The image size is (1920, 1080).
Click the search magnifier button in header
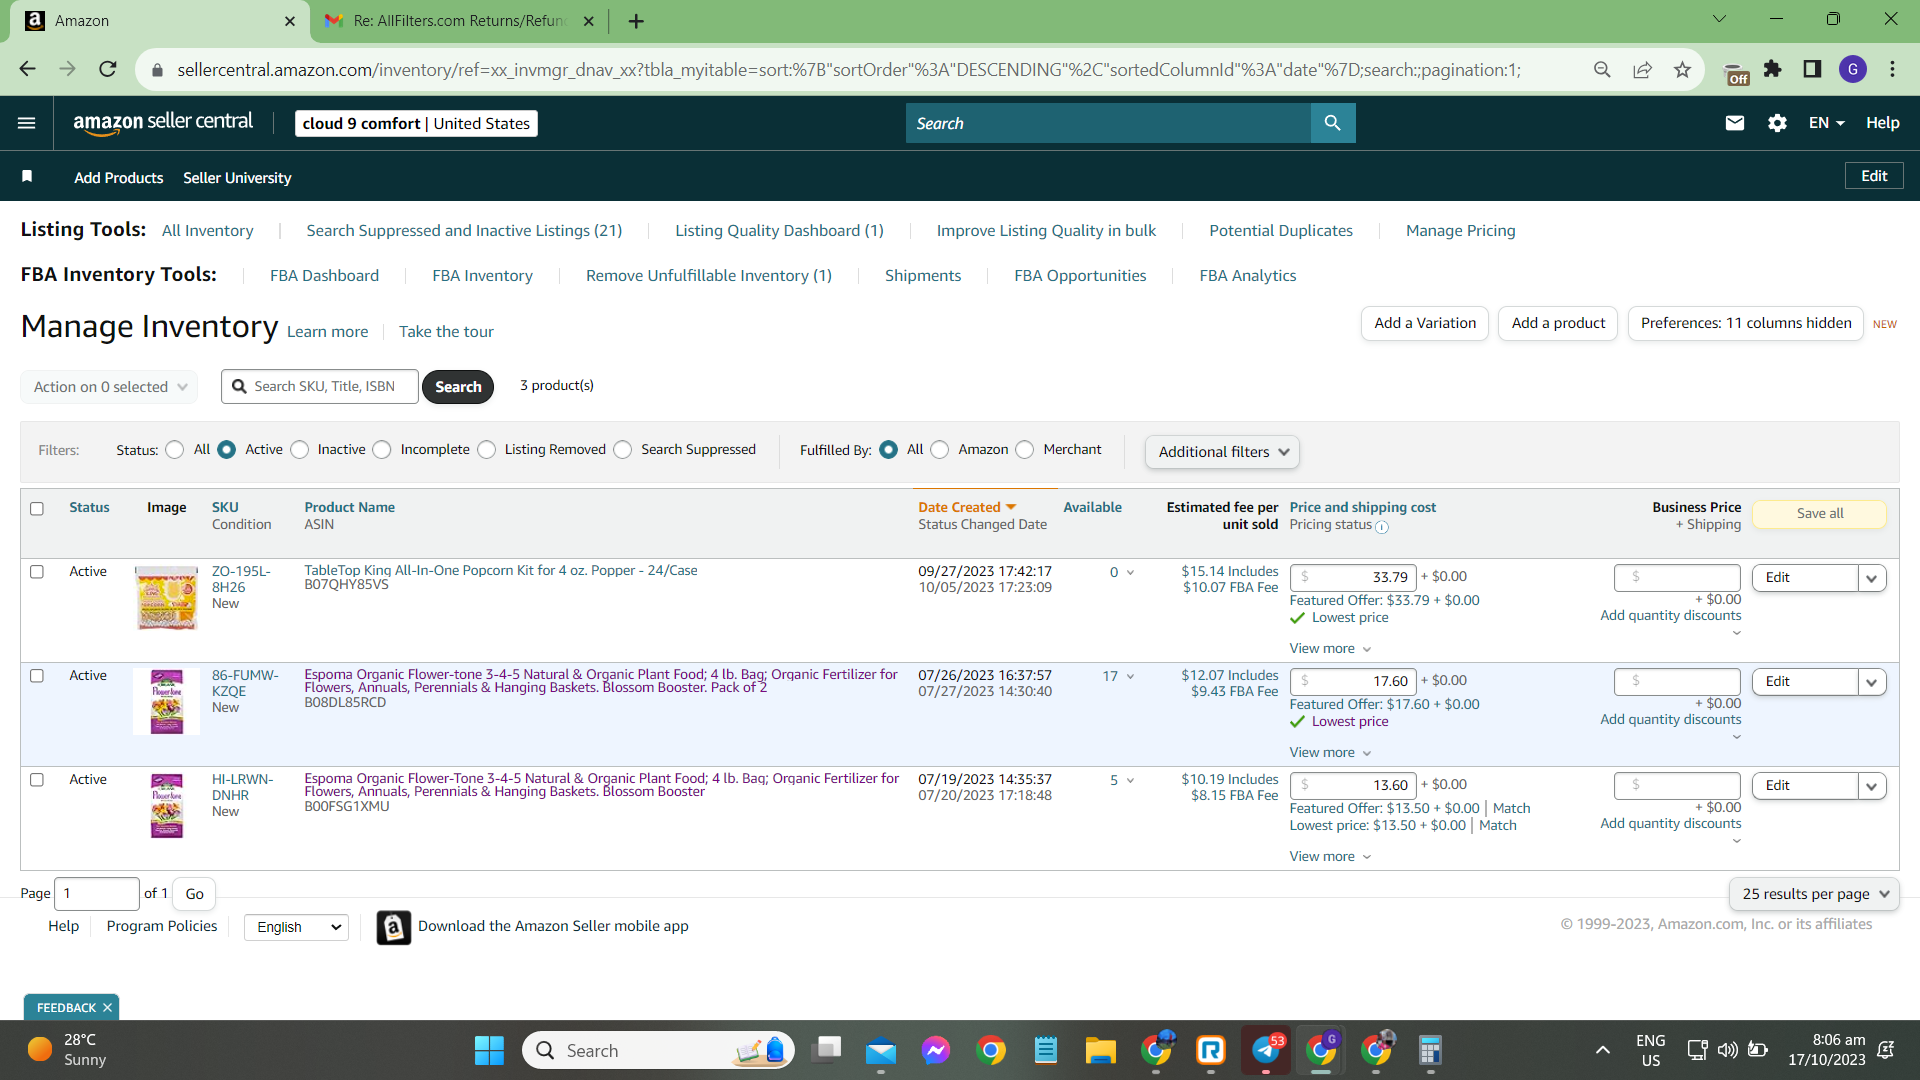click(x=1332, y=123)
